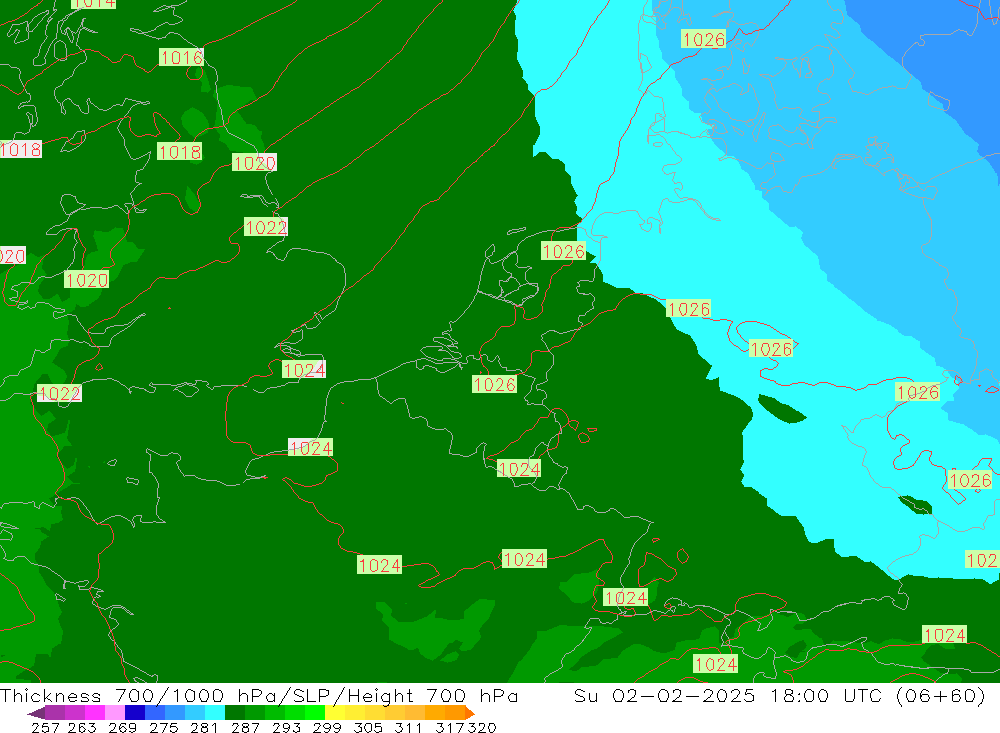
Task: Choose the bright yellow legend swatch
Action: click(x=335, y=713)
